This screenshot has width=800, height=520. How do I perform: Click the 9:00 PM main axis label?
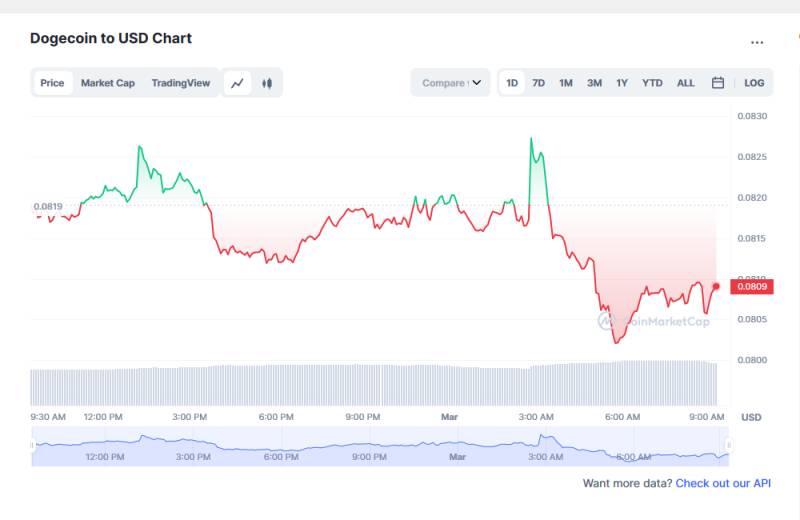coord(363,417)
